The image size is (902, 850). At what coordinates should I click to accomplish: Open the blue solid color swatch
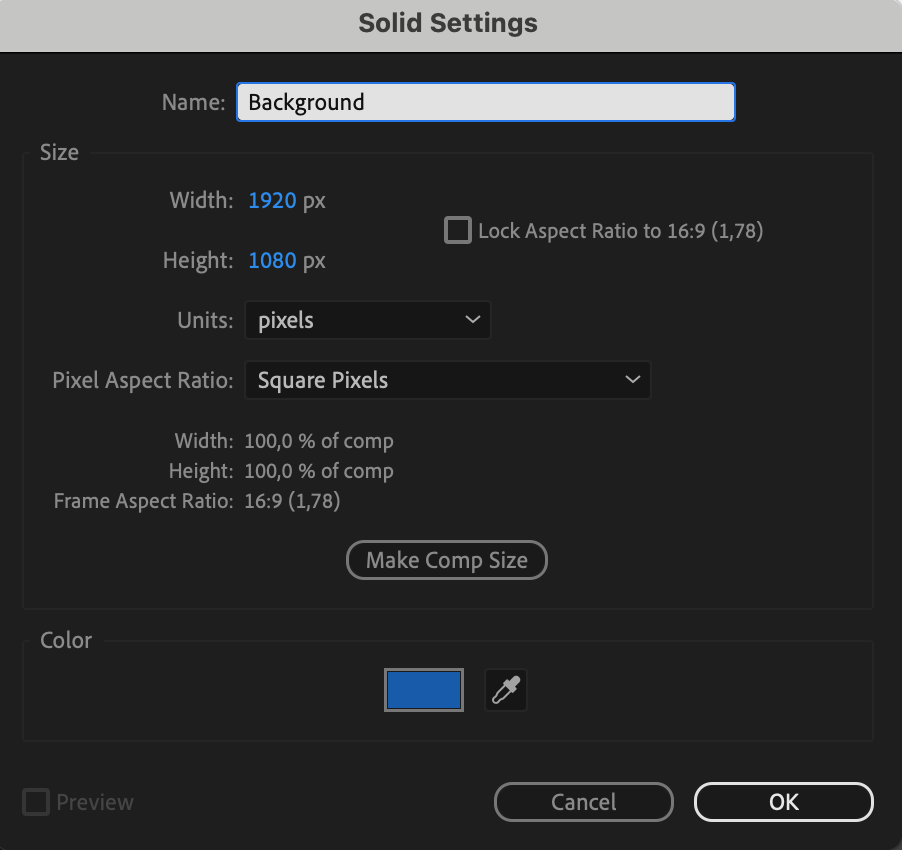pyautogui.click(x=424, y=690)
